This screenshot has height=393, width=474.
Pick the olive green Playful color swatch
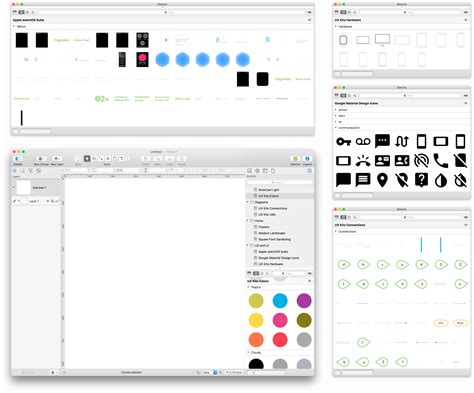(304, 320)
